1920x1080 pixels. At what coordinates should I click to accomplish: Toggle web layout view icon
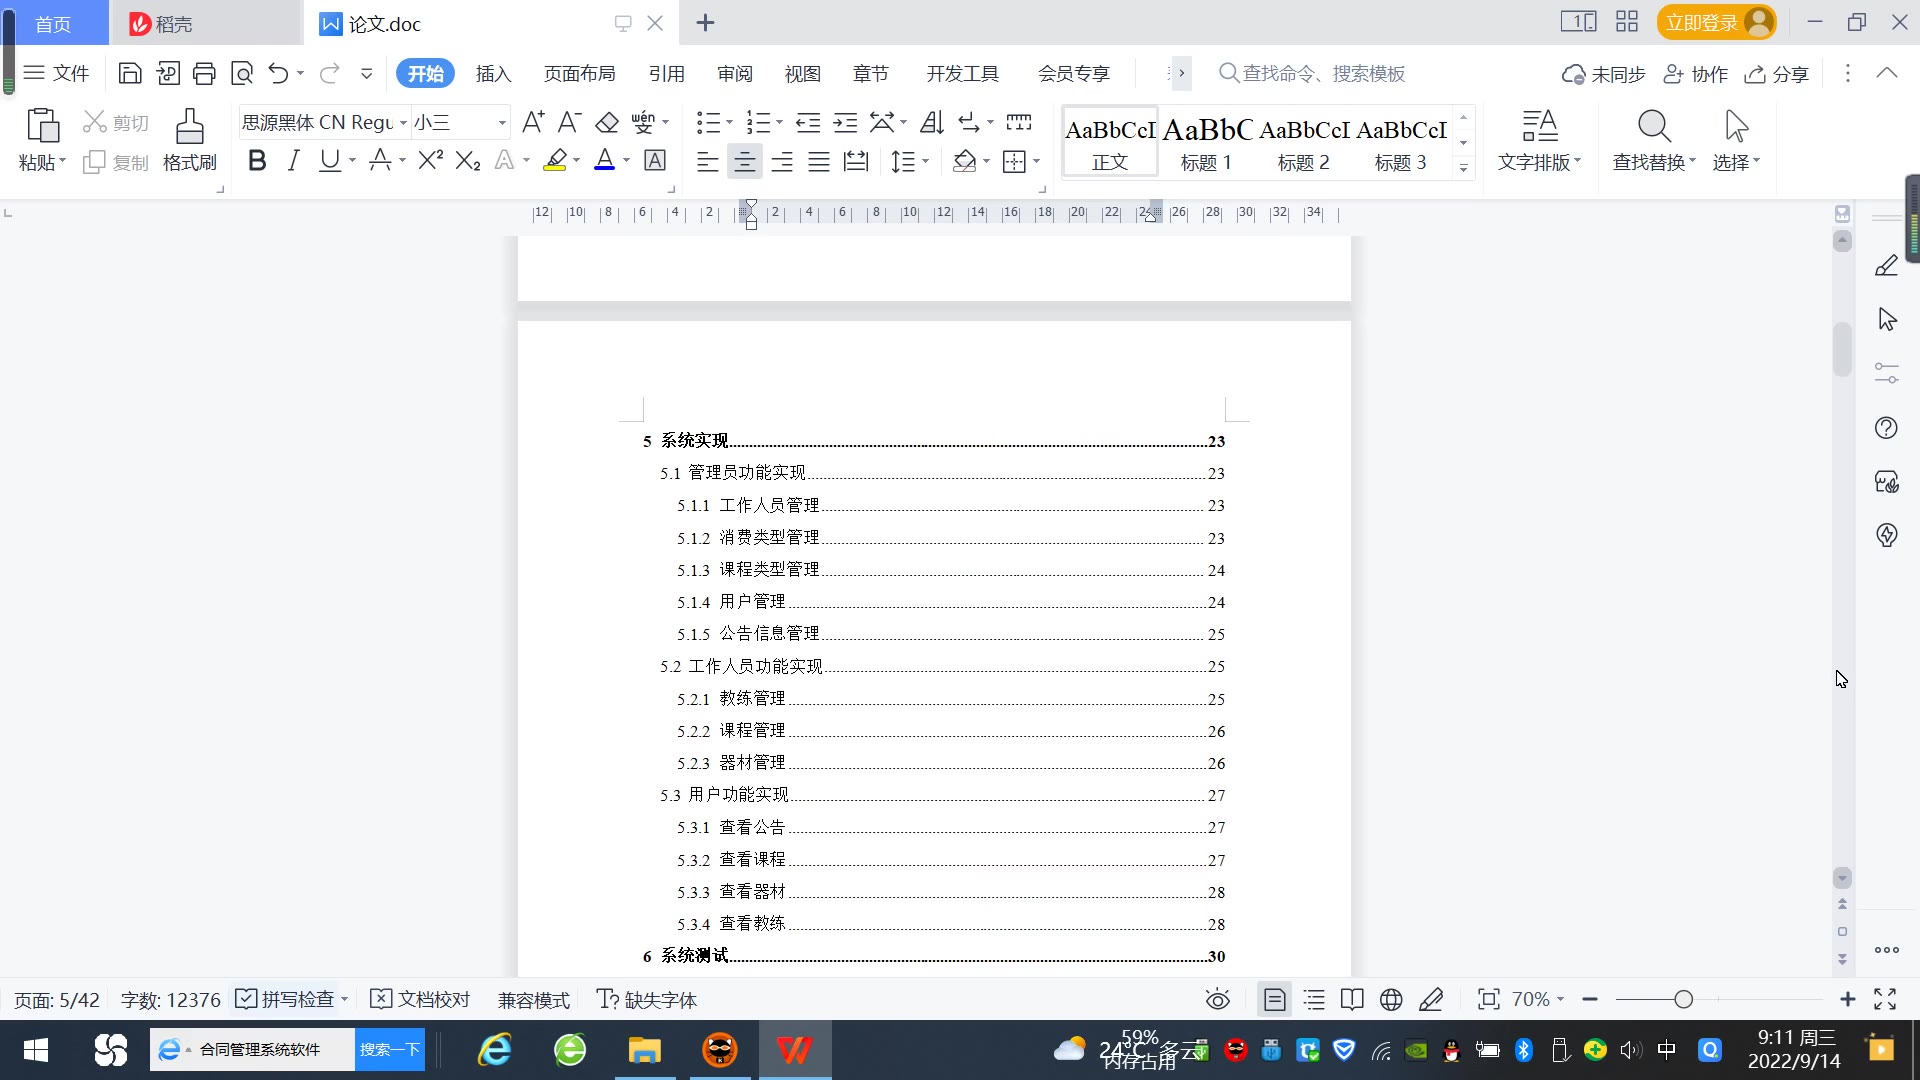click(x=1391, y=1000)
